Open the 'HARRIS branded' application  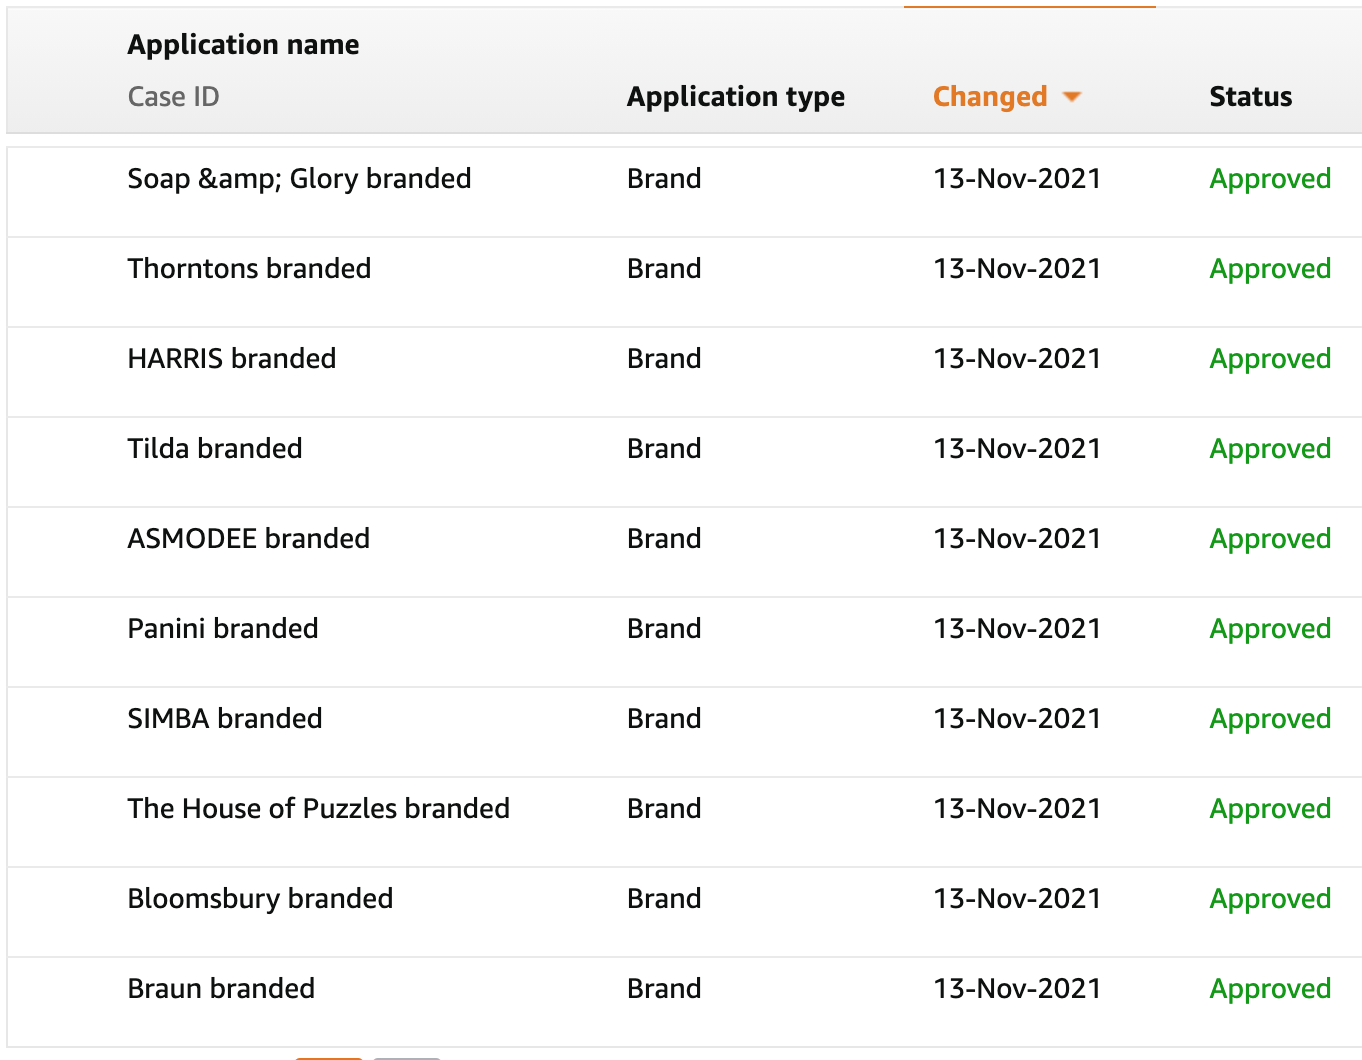click(x=232, y=359)
